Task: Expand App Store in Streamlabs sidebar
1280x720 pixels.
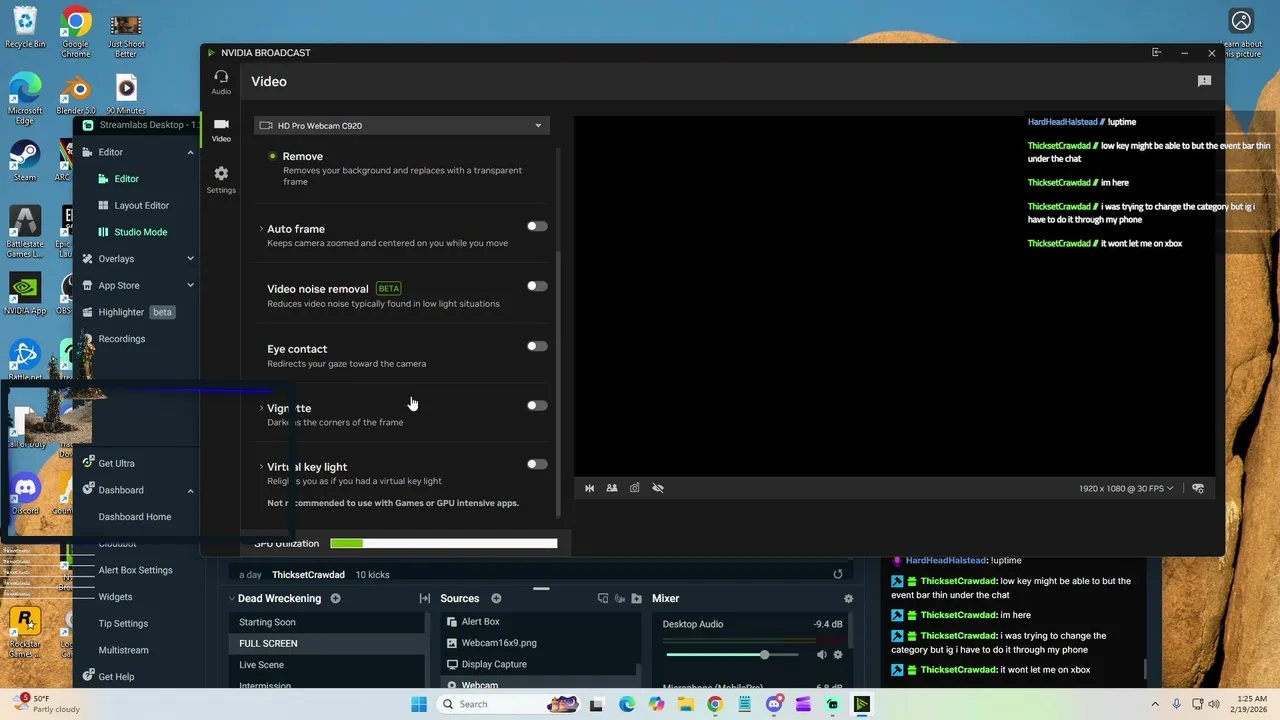Action: click(x=190, y=285)
